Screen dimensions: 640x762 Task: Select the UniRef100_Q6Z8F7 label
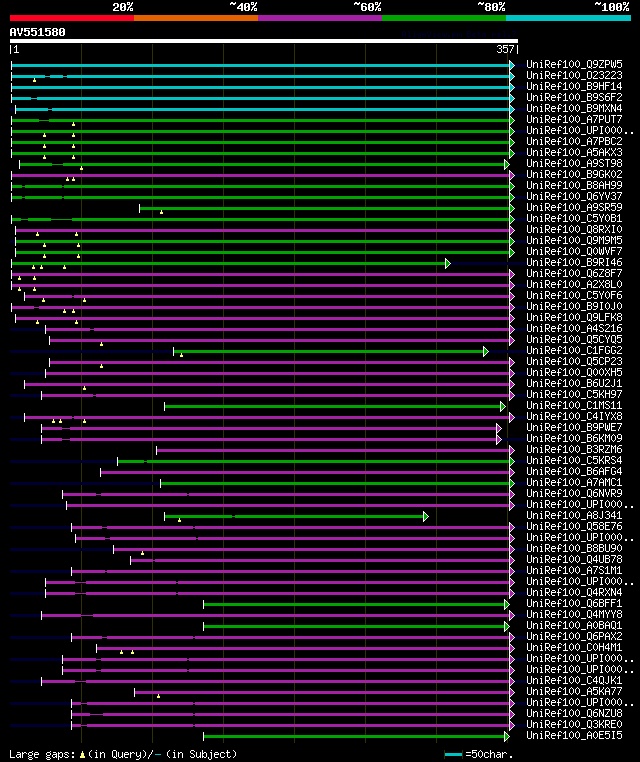(574, 273)
